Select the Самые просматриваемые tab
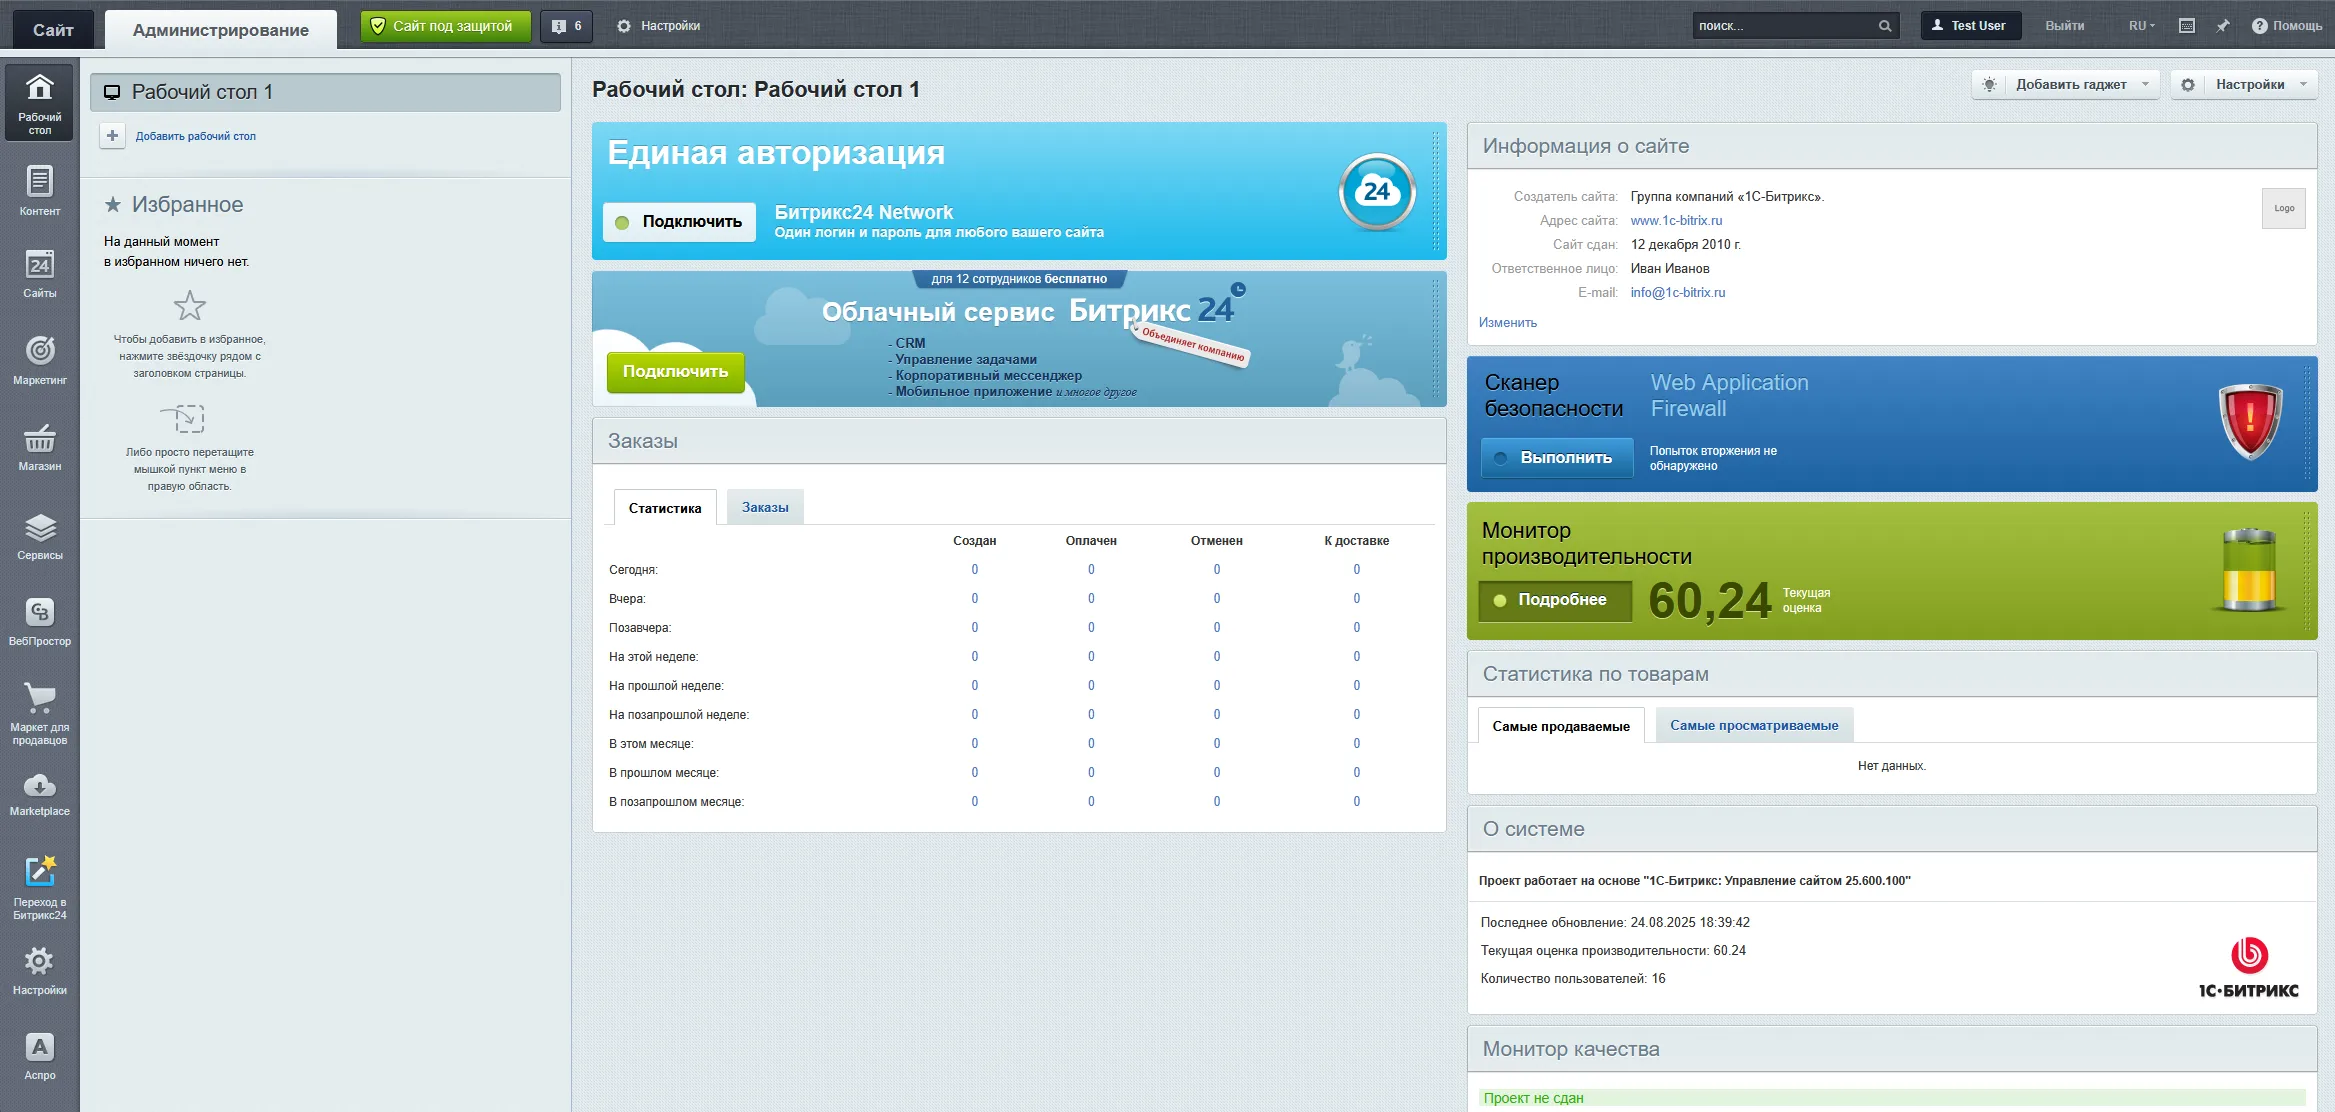 coord(1754,726)
